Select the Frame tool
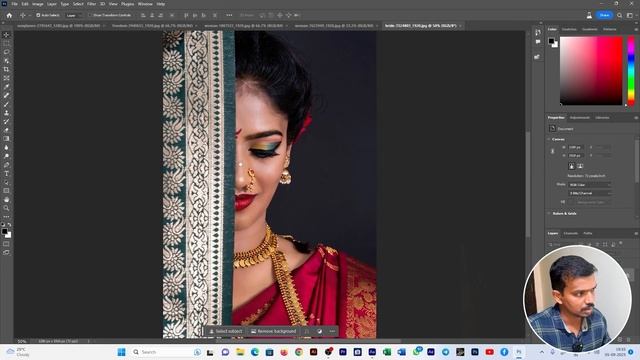This screenshot has width=640, height=360. (x=6, y=78)
